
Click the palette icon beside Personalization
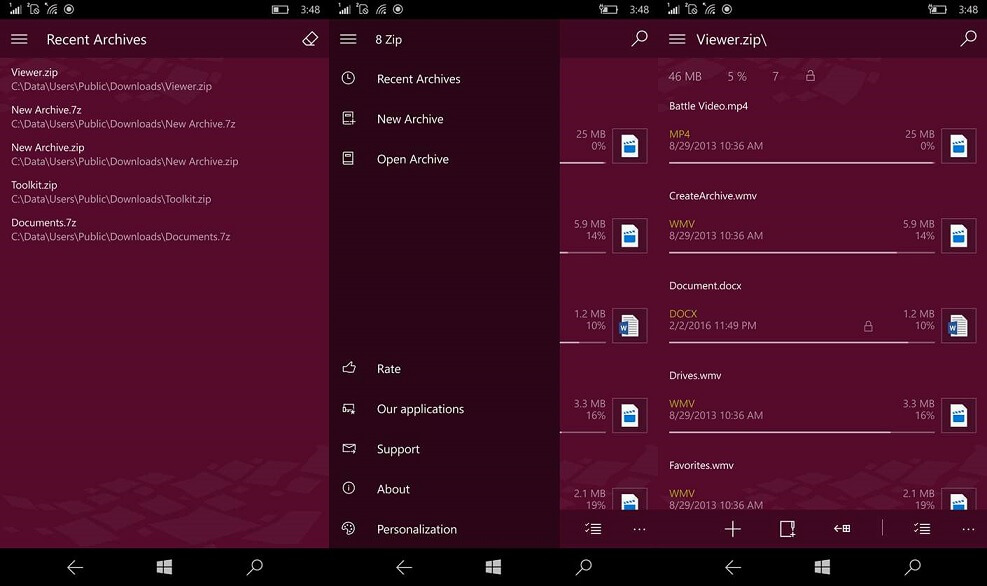click(348, 528)
